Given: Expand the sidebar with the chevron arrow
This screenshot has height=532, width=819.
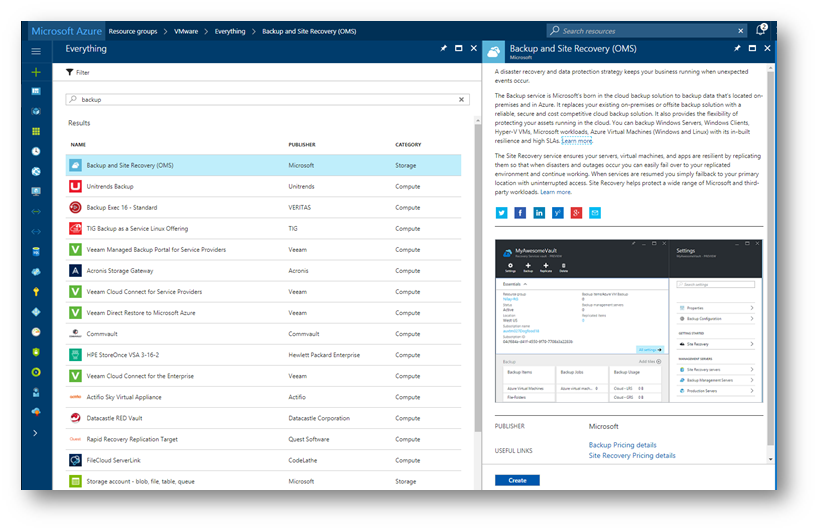Looking at the screenshot, I should (35, 433).
